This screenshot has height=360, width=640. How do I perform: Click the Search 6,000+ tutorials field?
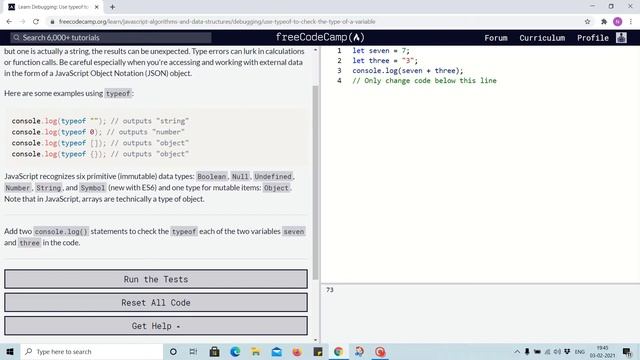[x=111, y=38]
